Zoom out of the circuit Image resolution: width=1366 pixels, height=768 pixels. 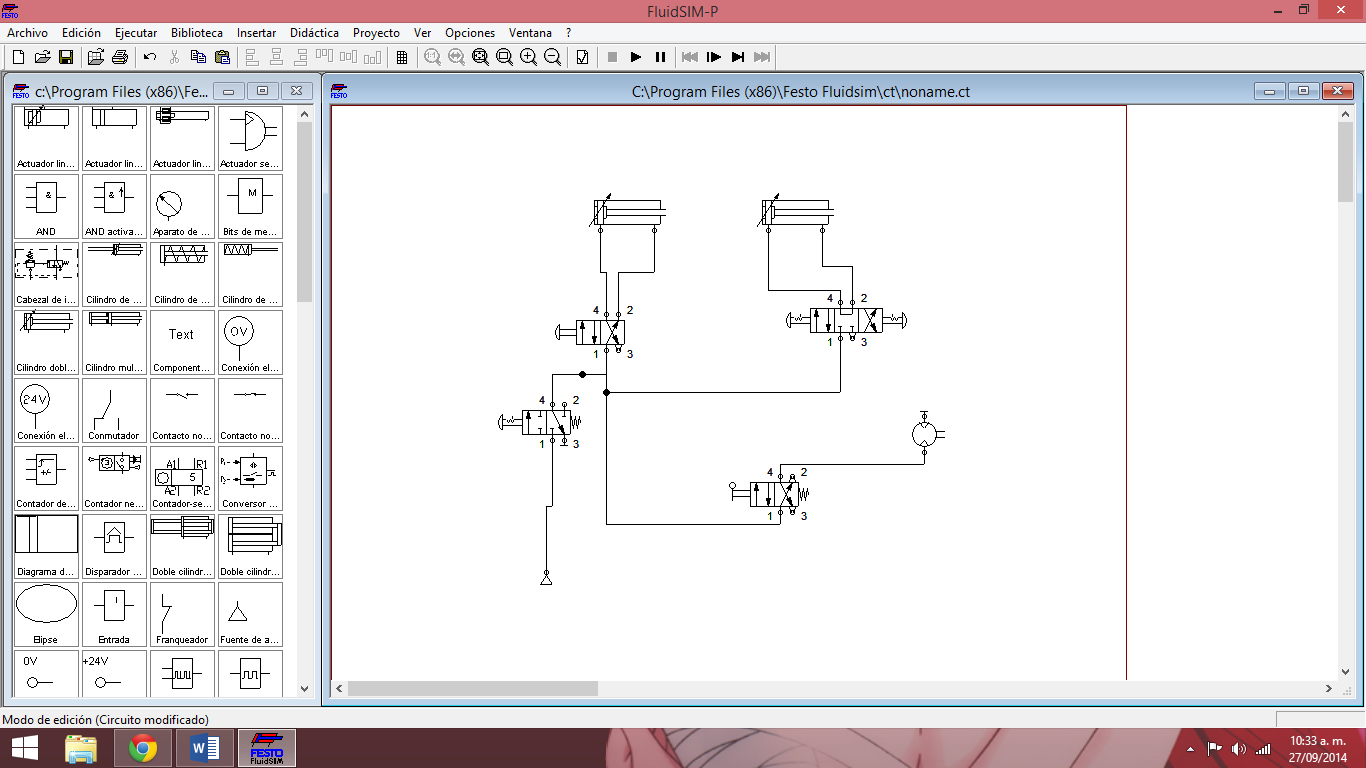(550, 57)
